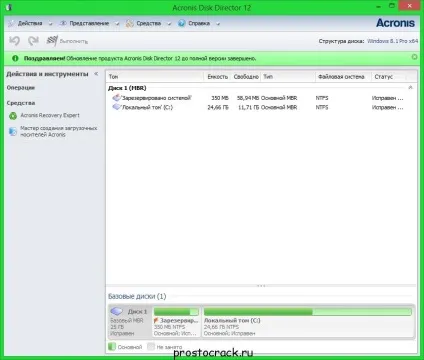Click the Диск 1 disk icon in map
The width and height of the screenshot is (424, 360).
click(116, 311)
